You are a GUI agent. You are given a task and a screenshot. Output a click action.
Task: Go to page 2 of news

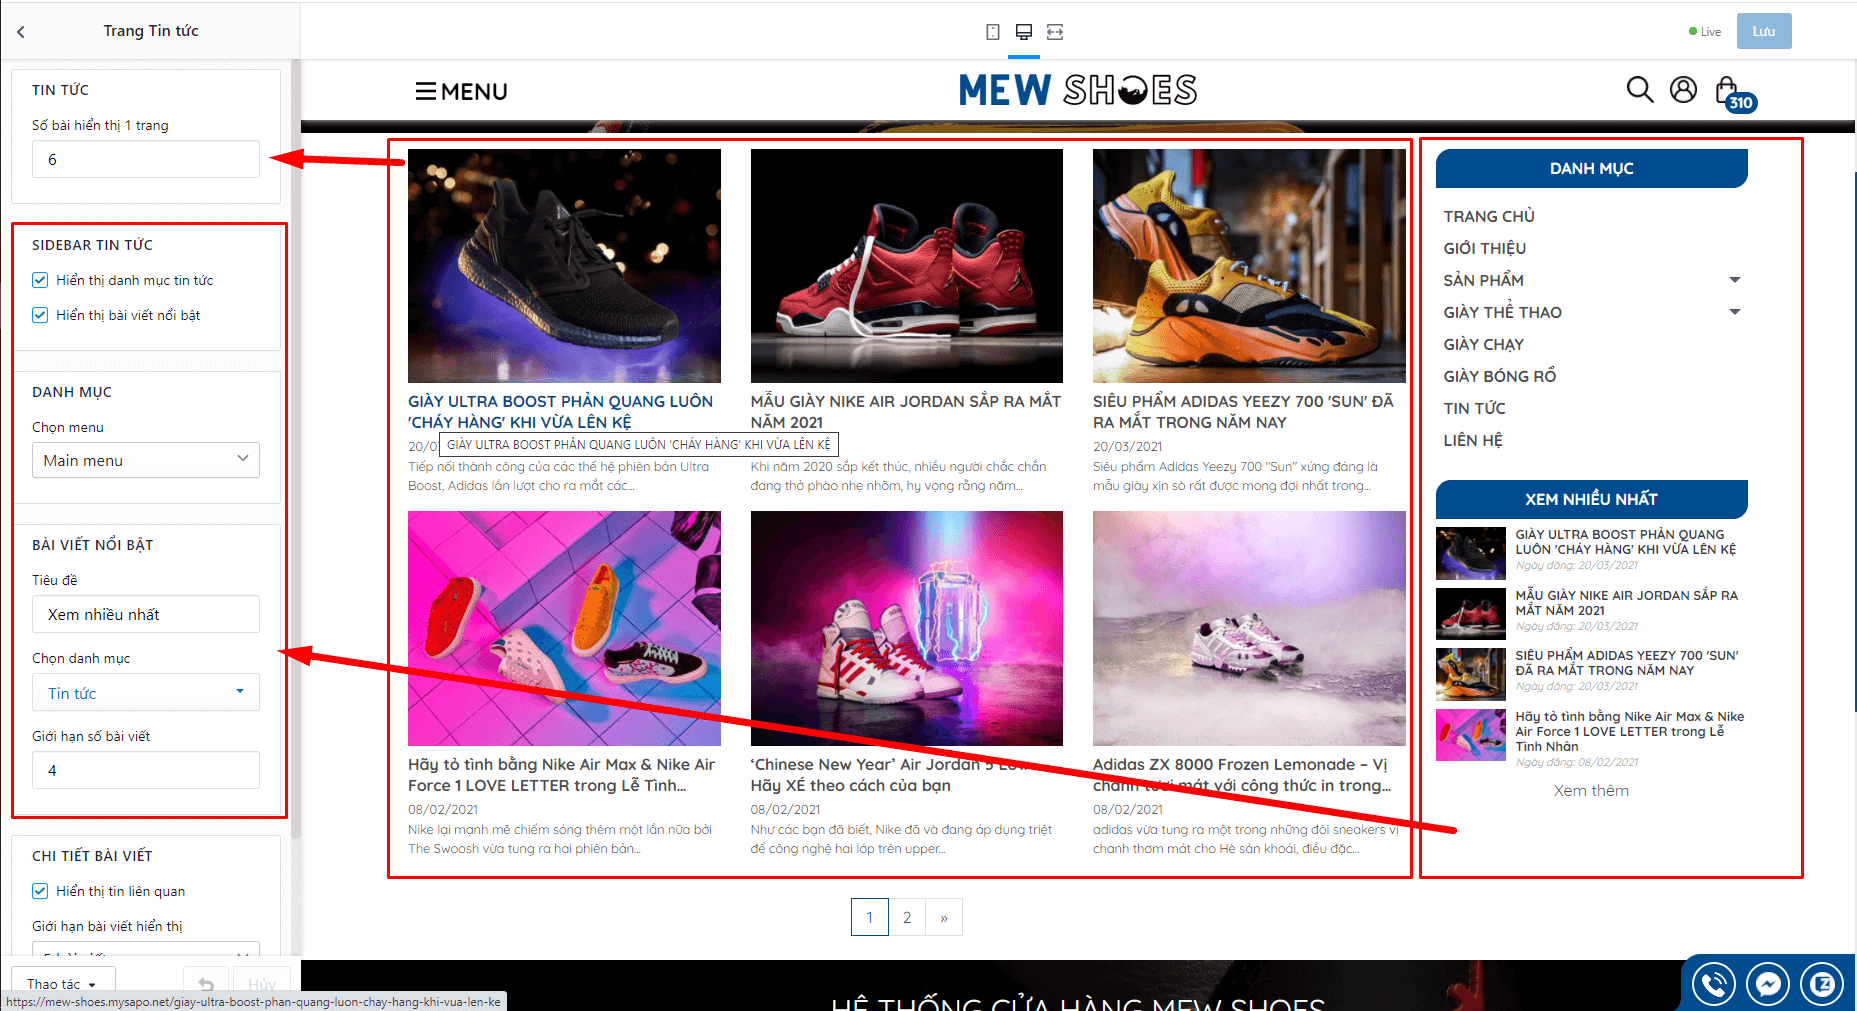pos(907,917)
